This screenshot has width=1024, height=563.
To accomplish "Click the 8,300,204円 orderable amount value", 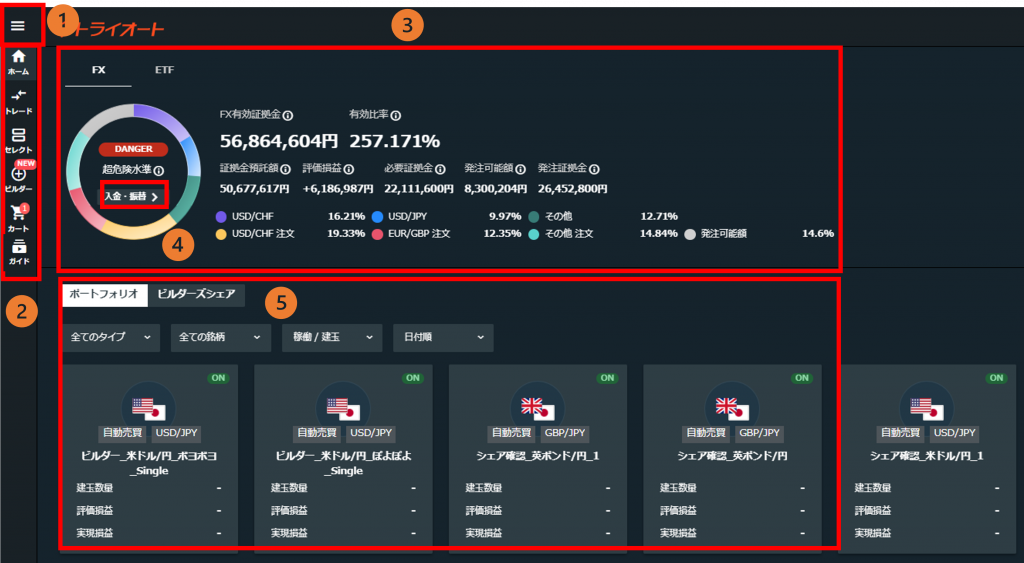I will 496,189.
